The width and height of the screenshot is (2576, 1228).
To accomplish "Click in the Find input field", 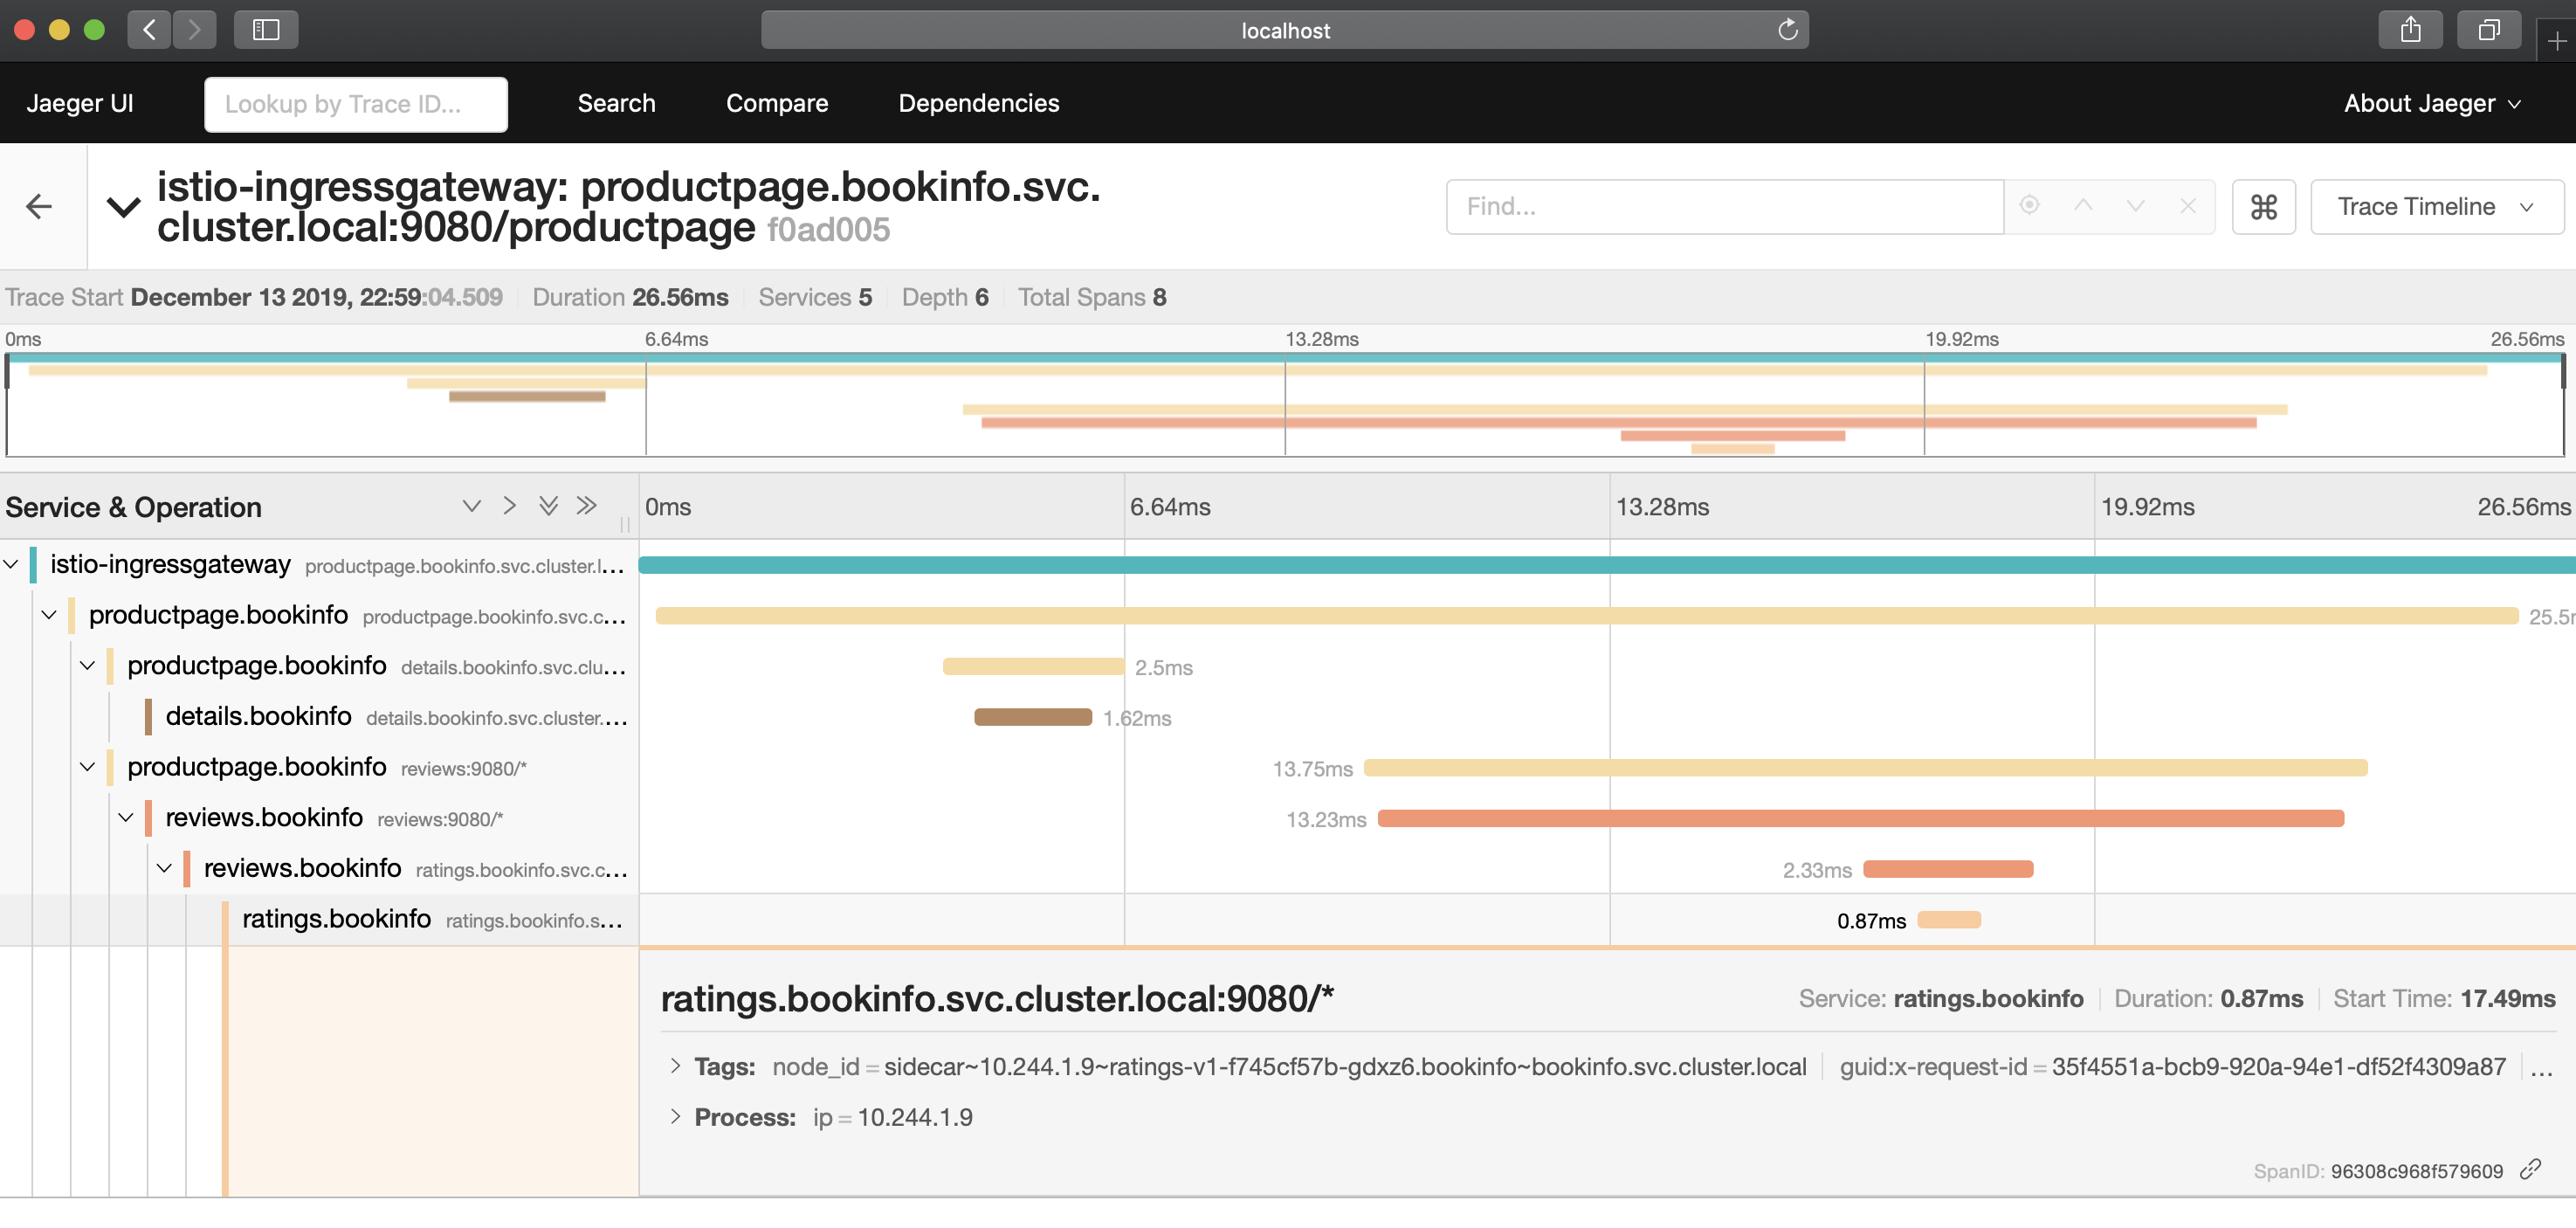I will pyautogui.click(x=1724, y=207).
